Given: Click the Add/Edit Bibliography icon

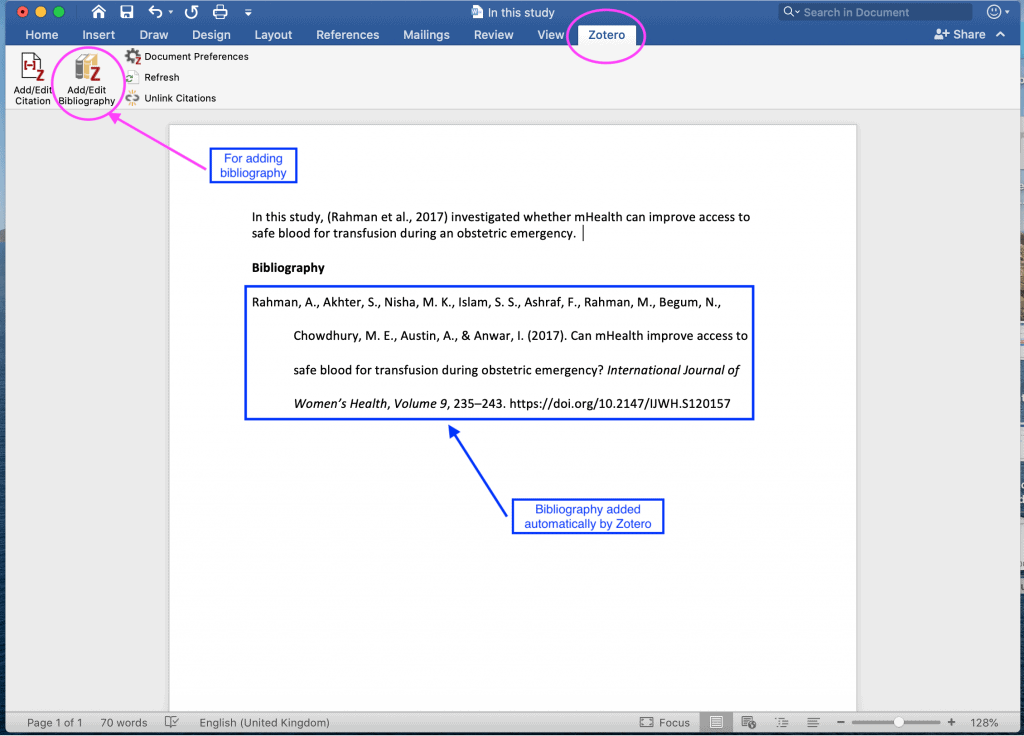Looking at the screenshot, I should click(x=87, y=70).
